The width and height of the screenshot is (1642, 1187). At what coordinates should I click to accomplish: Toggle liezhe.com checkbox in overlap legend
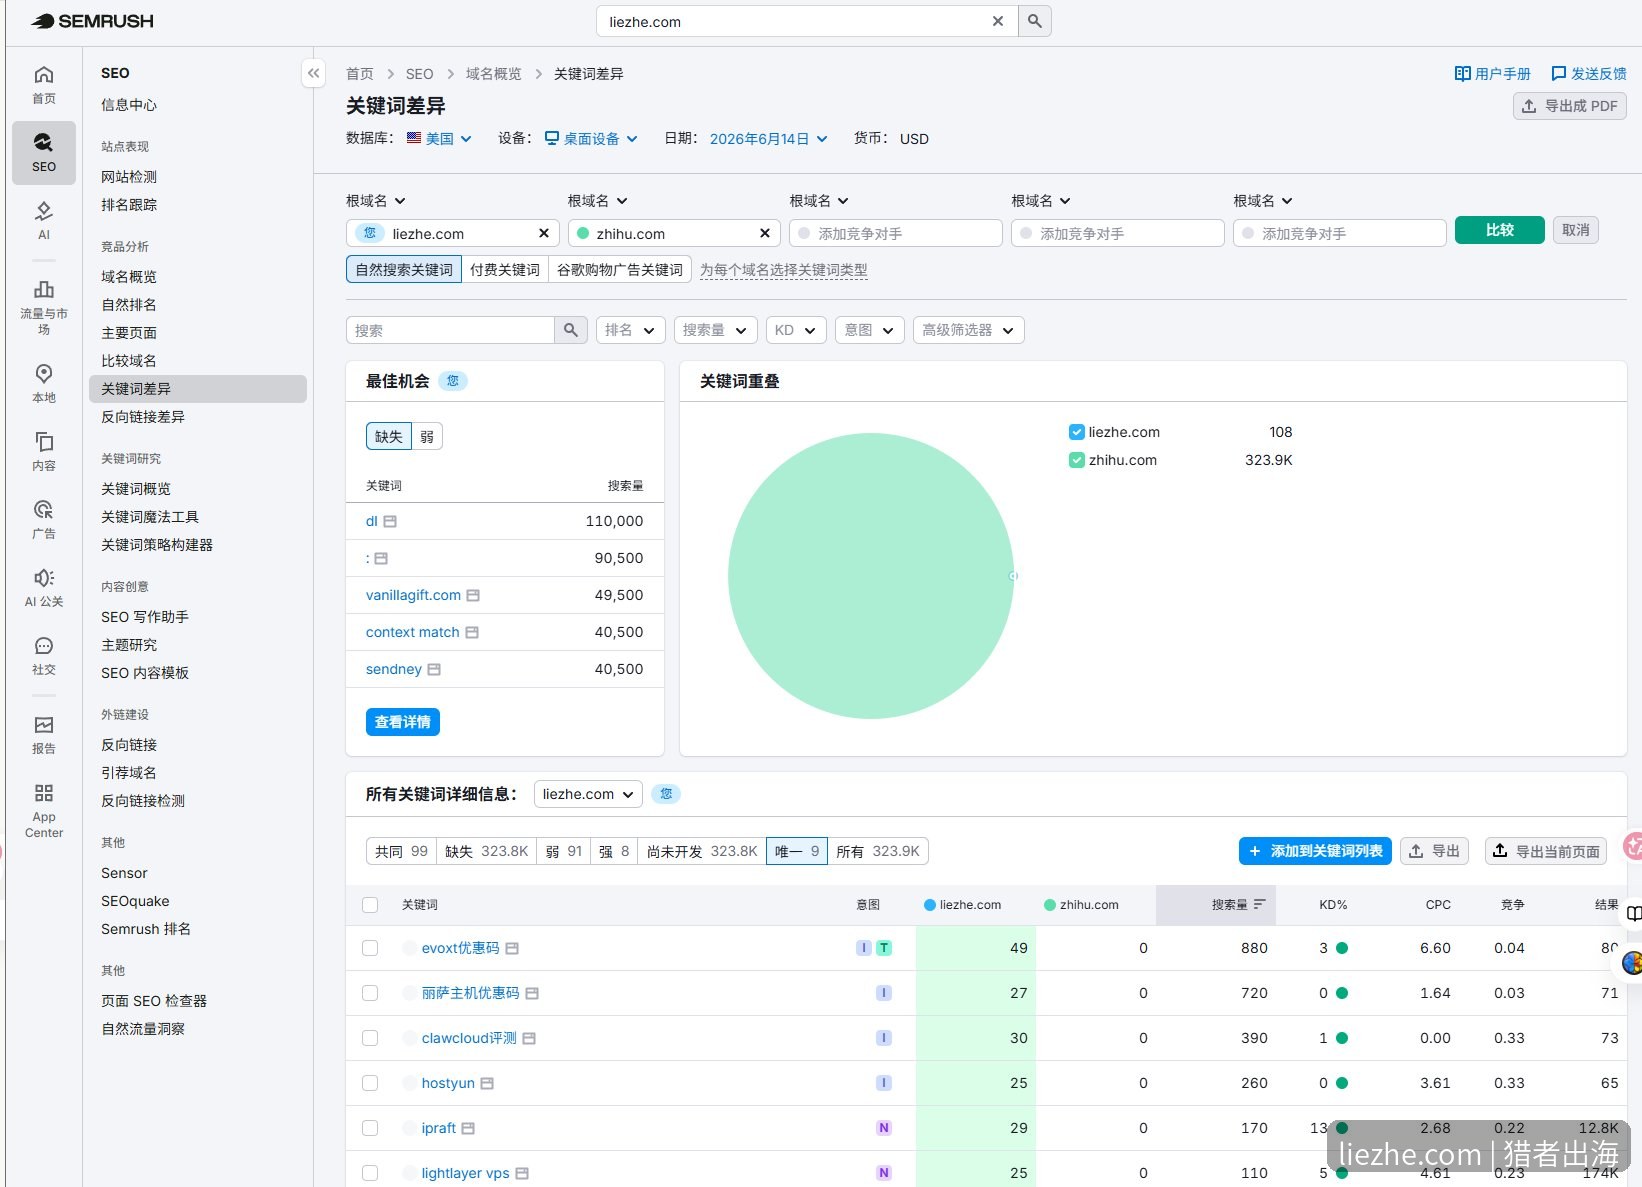pyautogui.click(x=1077, y=432)
